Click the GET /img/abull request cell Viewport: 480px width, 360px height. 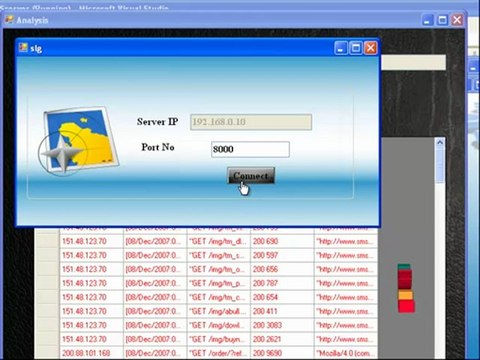click(219, 311)
